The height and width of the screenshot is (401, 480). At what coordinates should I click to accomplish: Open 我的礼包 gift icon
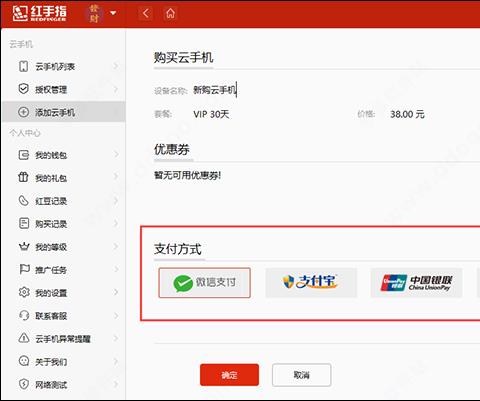(x=23, y=177)
